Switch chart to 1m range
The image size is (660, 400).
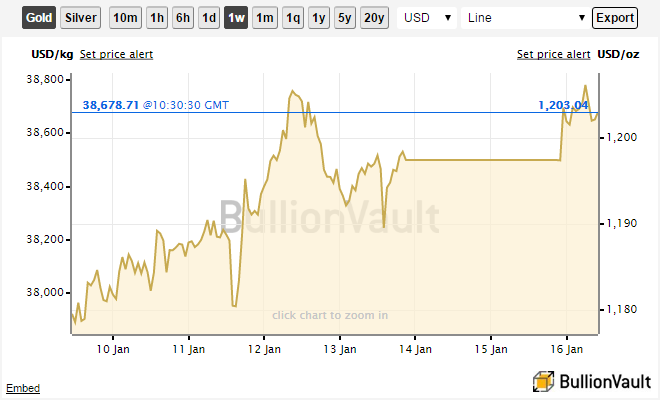click(x=264, y=18)
